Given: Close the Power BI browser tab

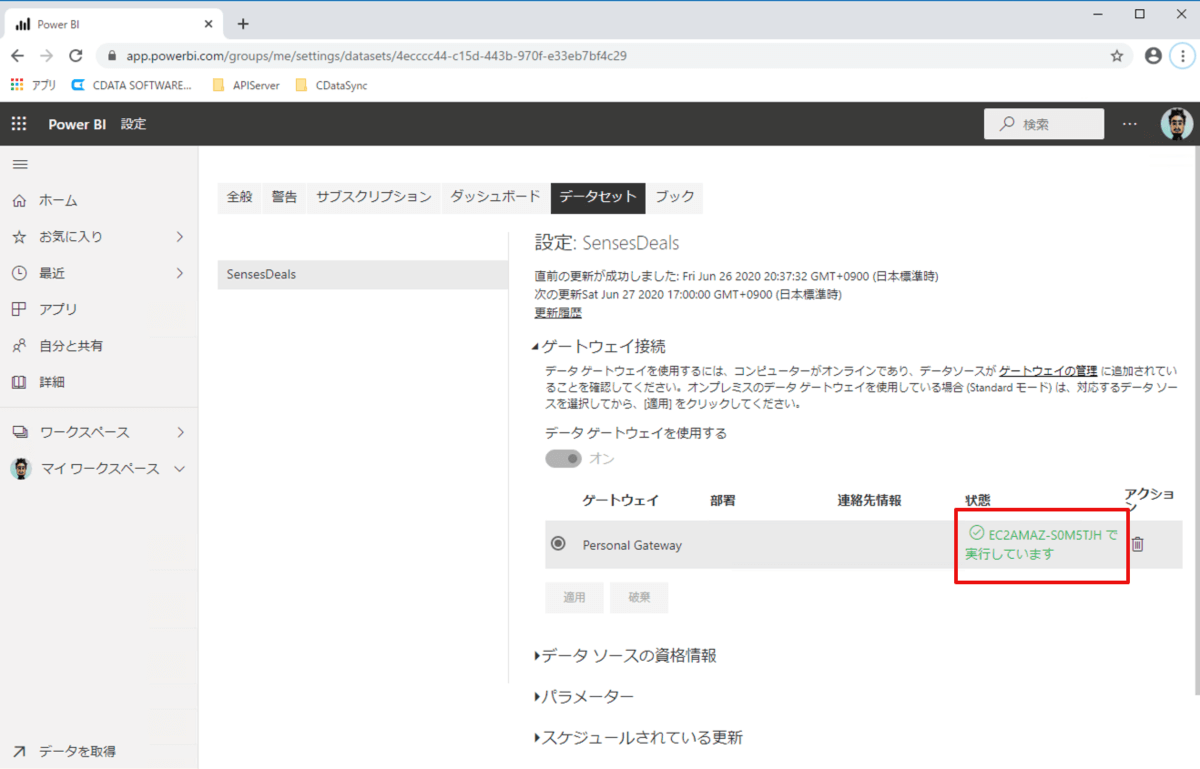Looking at the screenshot, I should point(208,24).
